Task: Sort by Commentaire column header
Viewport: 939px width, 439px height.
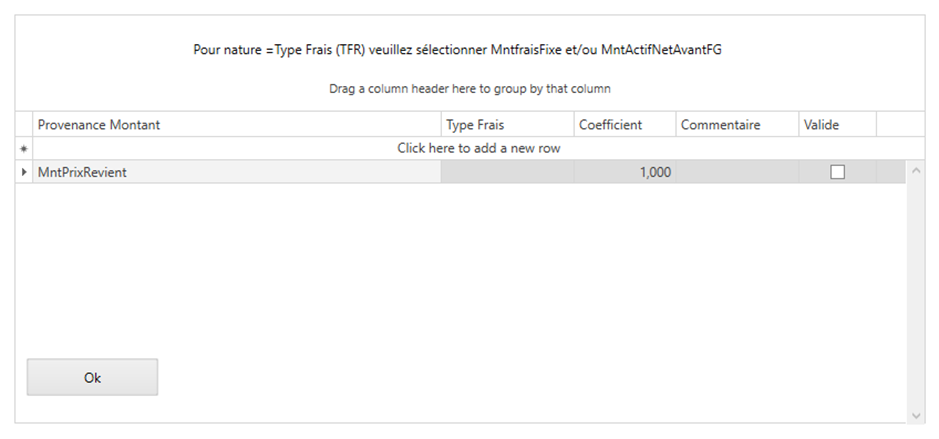Action: (737, 125)
